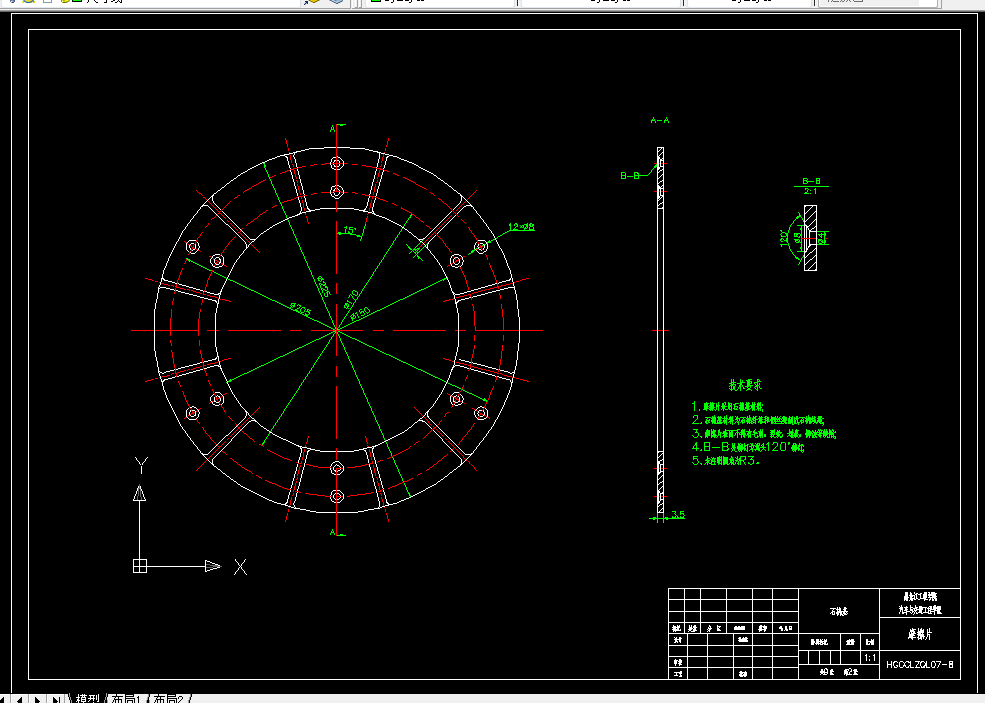
Task: Select the B-B 2:1 detail view title
Action: [x=811, y=186]
